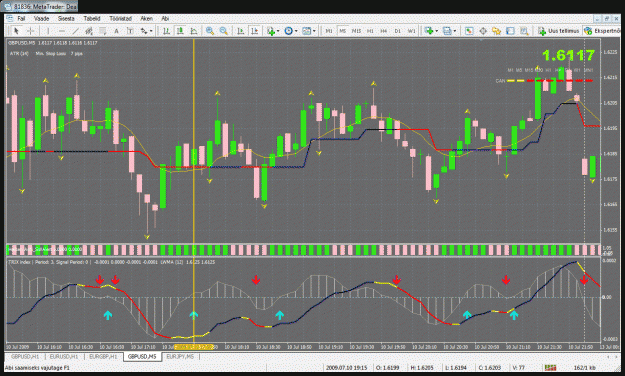Toggle chart shift from right edge
Image resolution: width=625 pixels, height=376 pixels.
[254, 31]
